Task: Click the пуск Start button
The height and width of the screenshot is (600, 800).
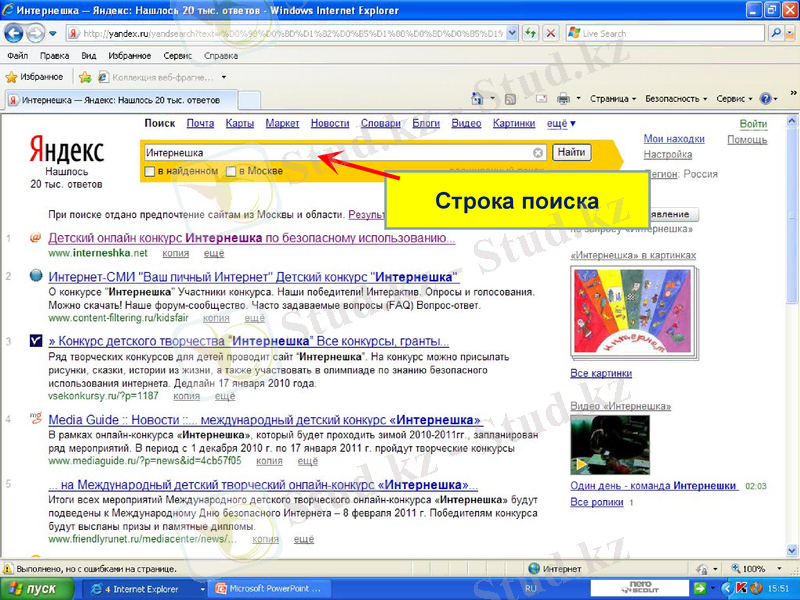Action: pyautogui.click(x=32, y=589)
